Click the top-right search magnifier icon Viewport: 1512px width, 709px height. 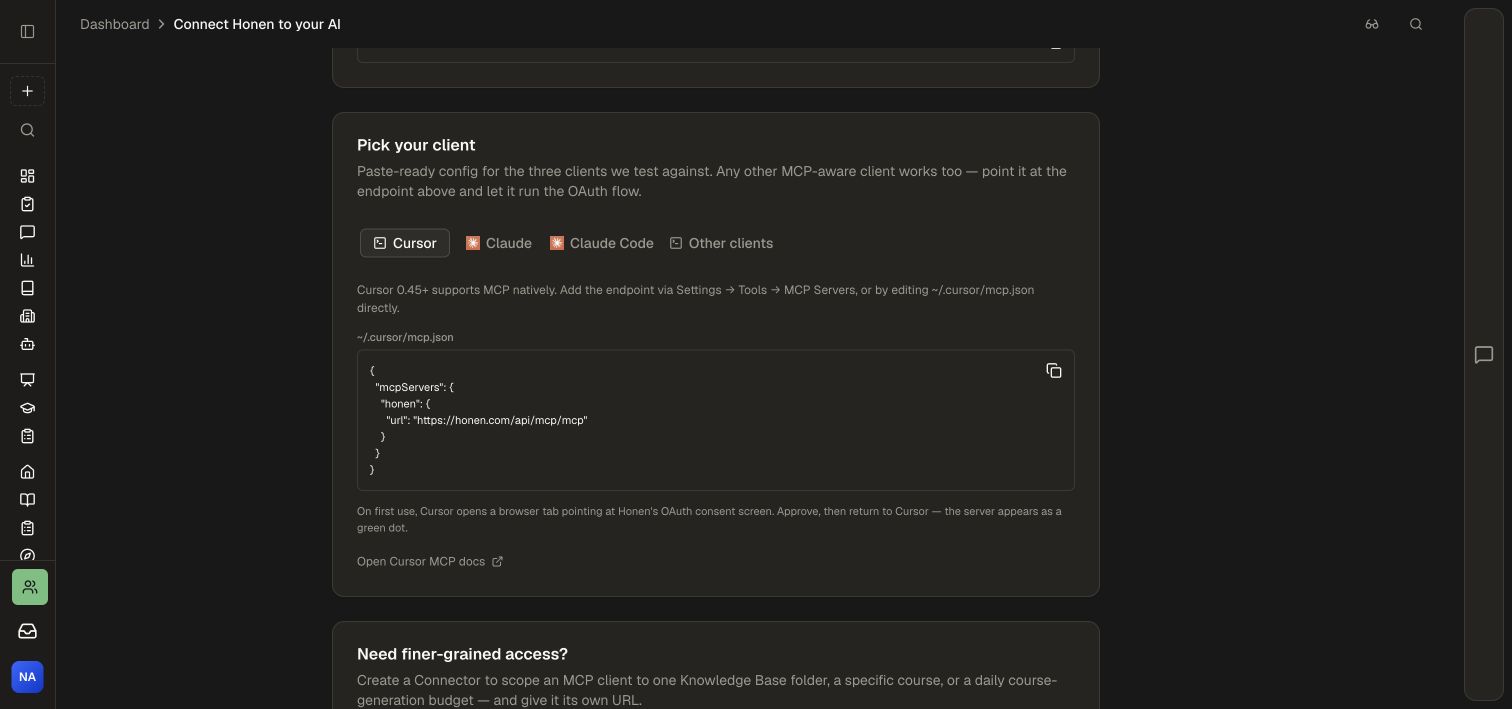[x=1416, y=24]
